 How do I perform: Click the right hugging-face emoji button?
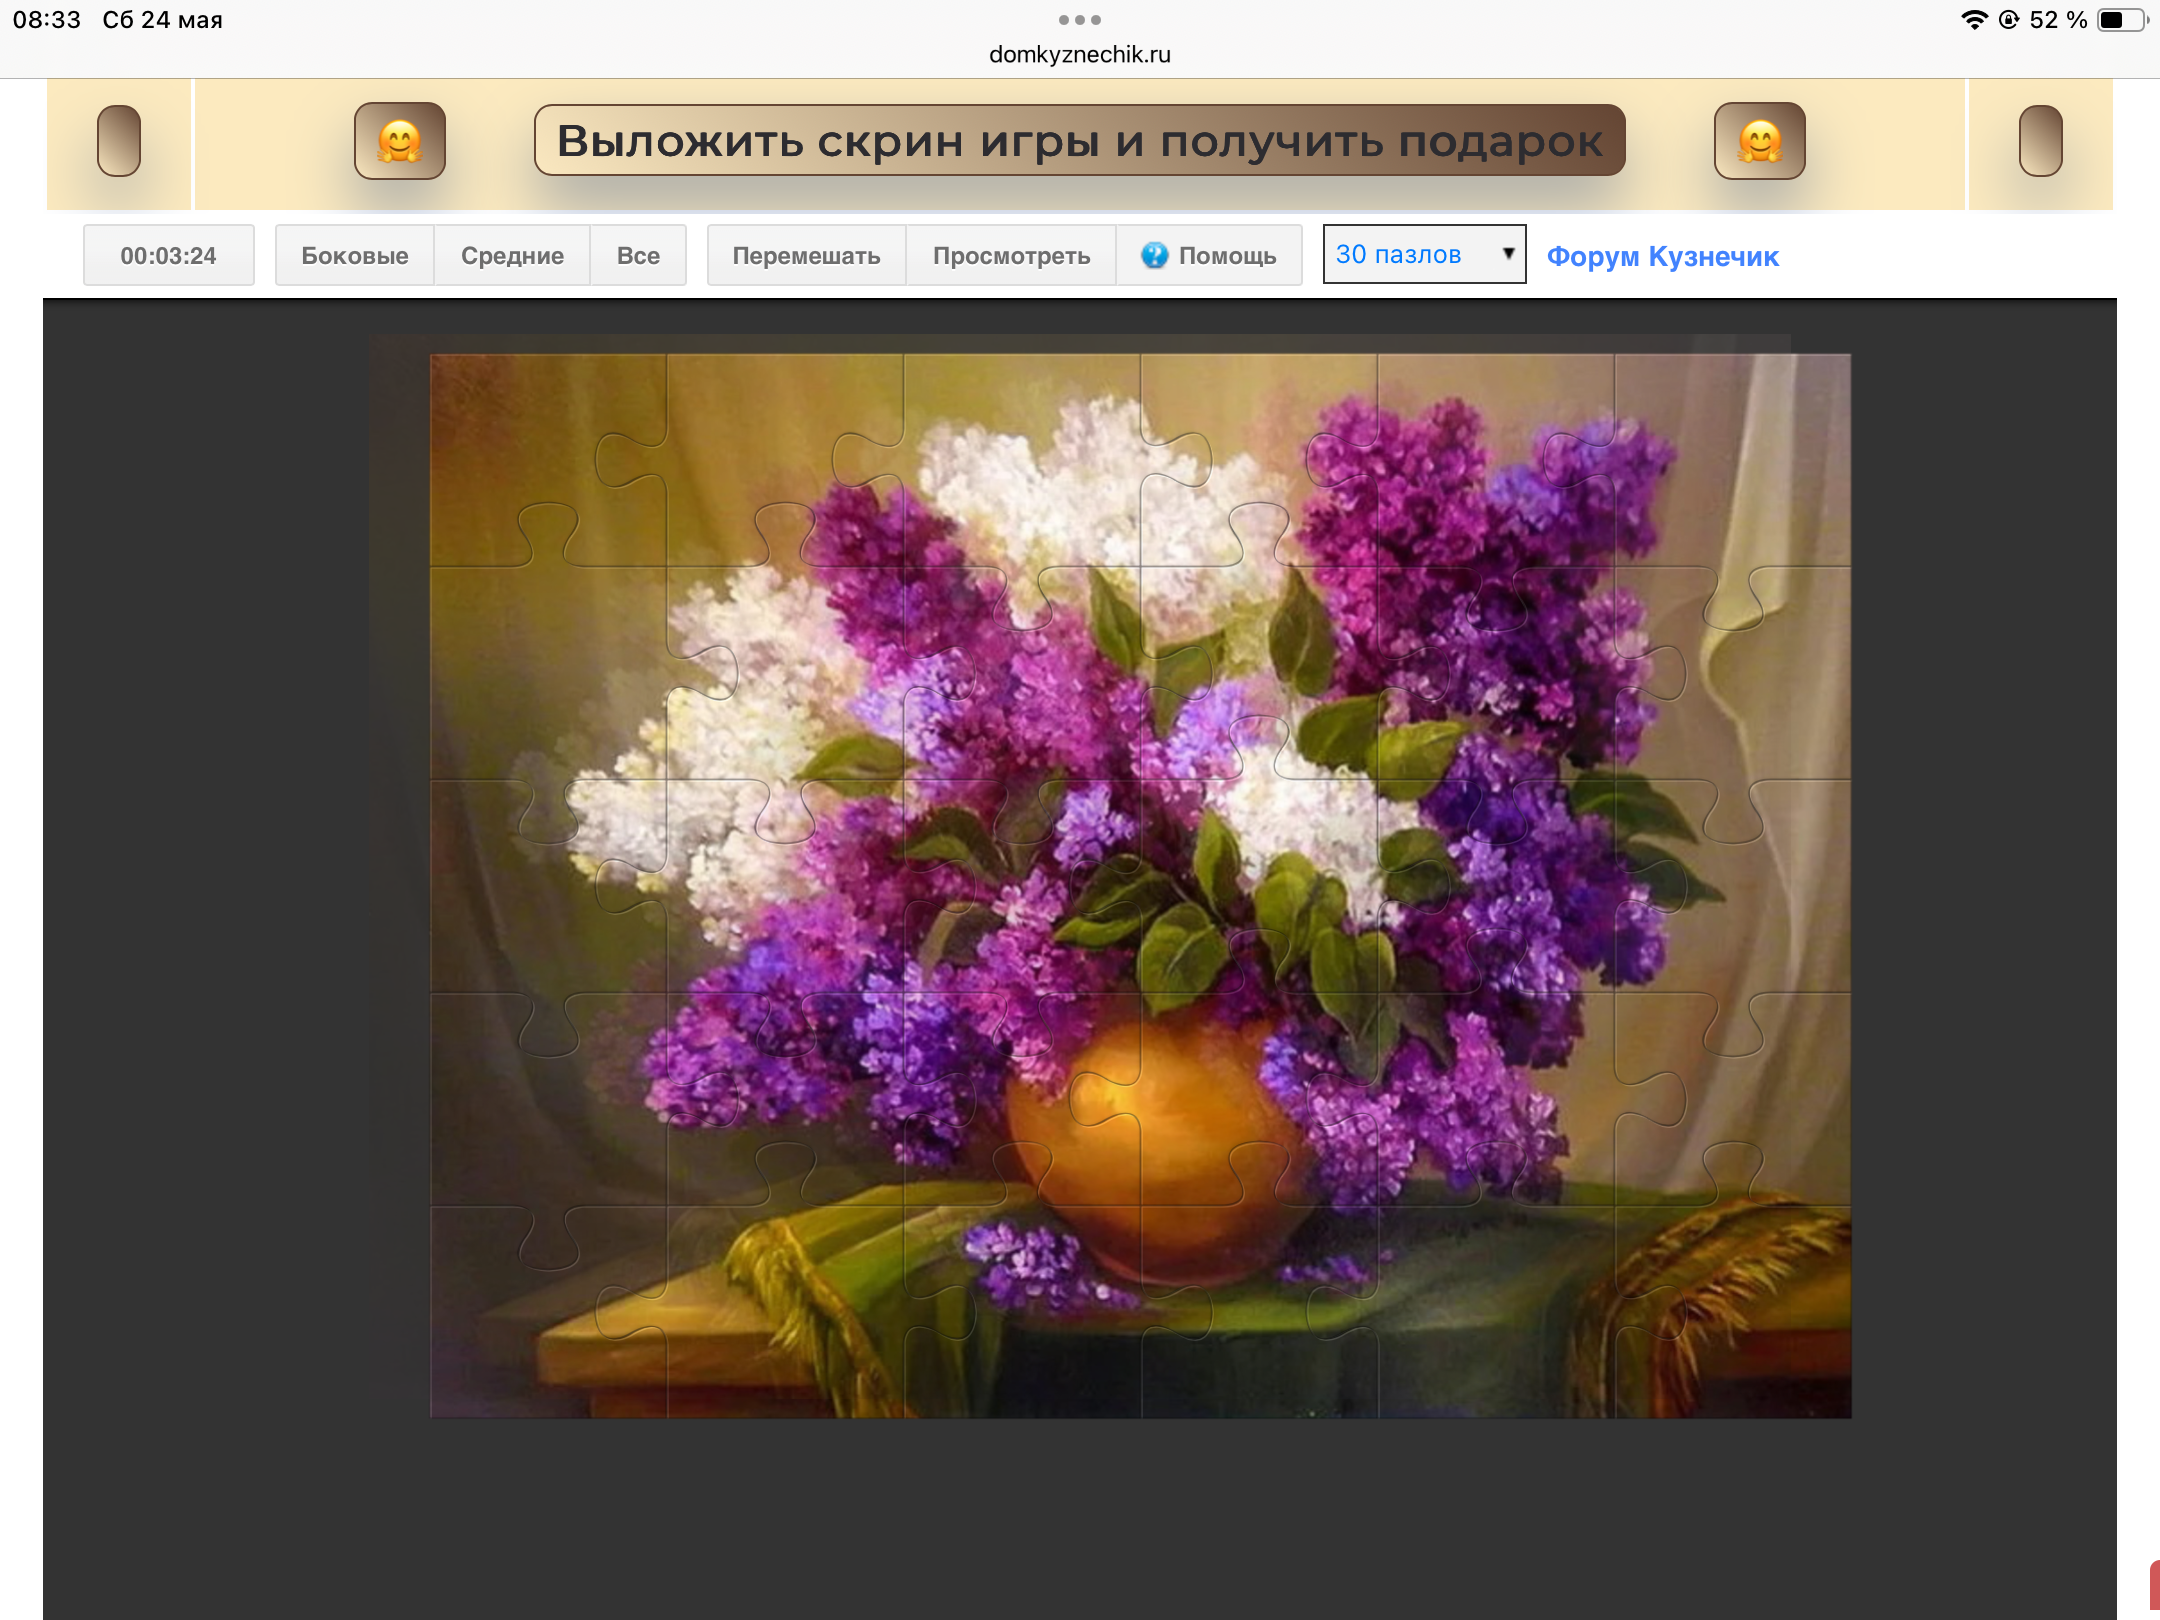click(x=1760, y=141)
